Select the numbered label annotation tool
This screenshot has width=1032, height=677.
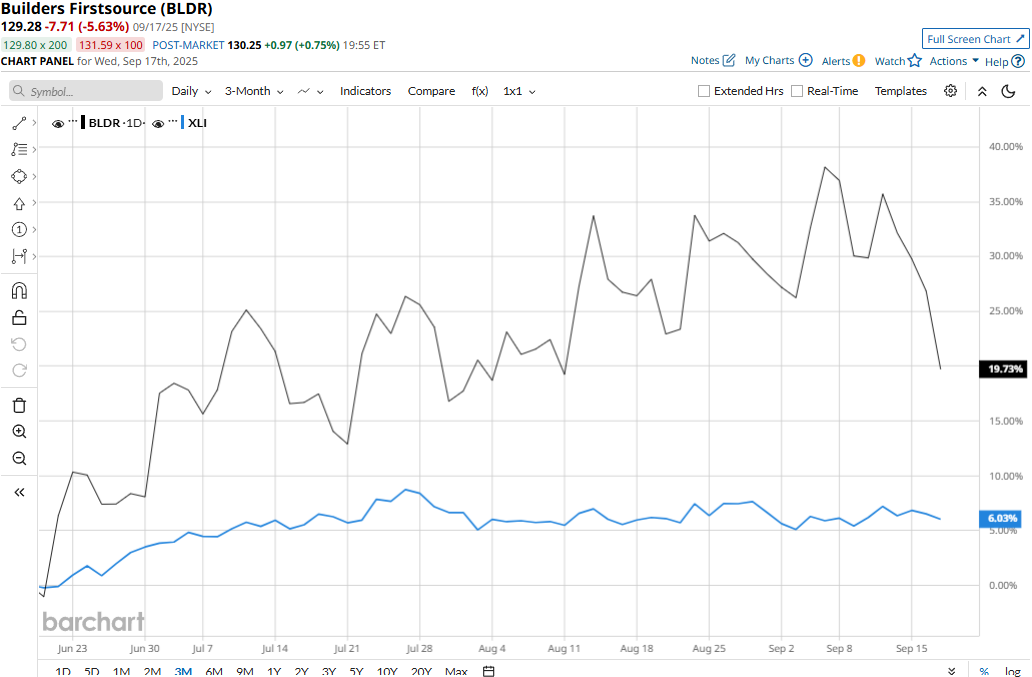[19, 230]
